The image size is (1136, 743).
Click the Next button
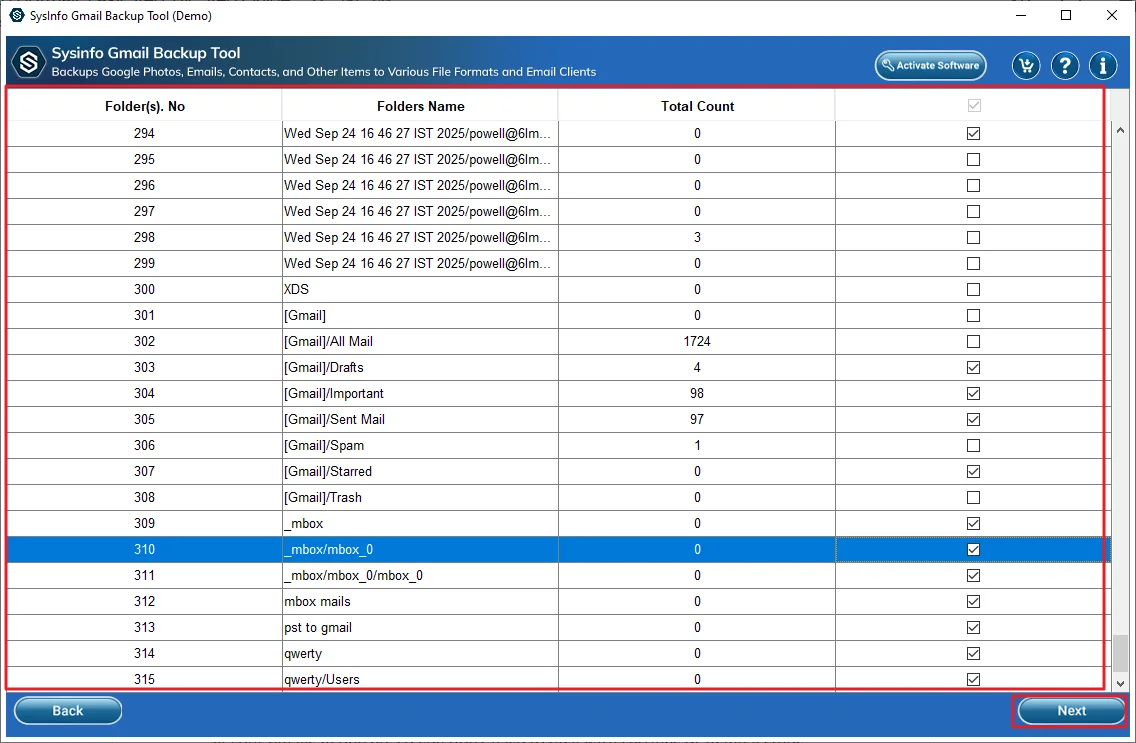1071,711
